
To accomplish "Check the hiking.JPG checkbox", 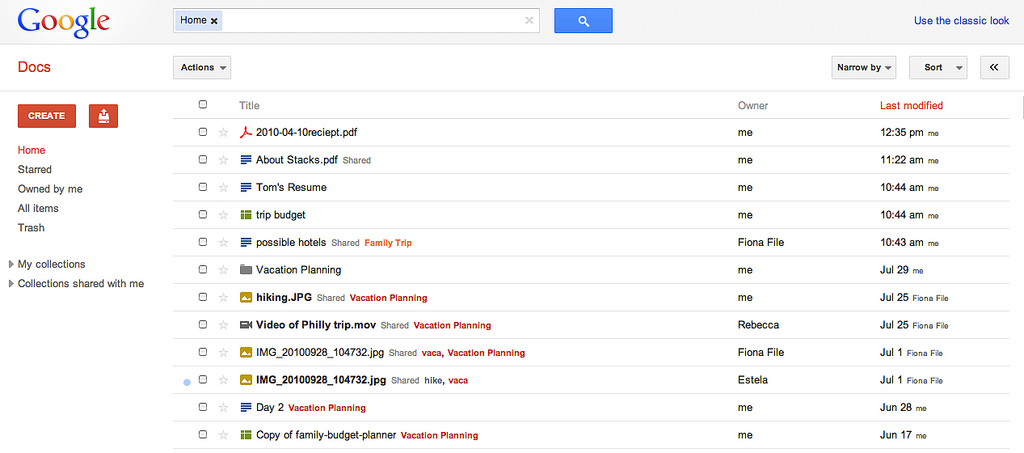I will [x=202, y=297].
